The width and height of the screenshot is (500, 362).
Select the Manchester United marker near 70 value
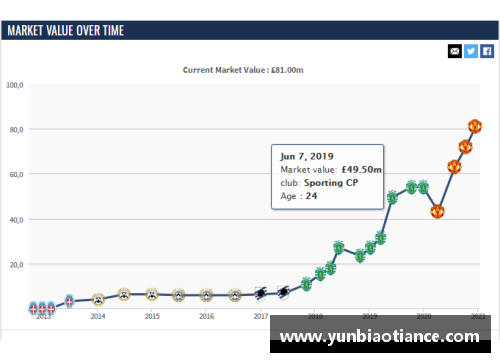pyautogui.click(x=465, y=147)
